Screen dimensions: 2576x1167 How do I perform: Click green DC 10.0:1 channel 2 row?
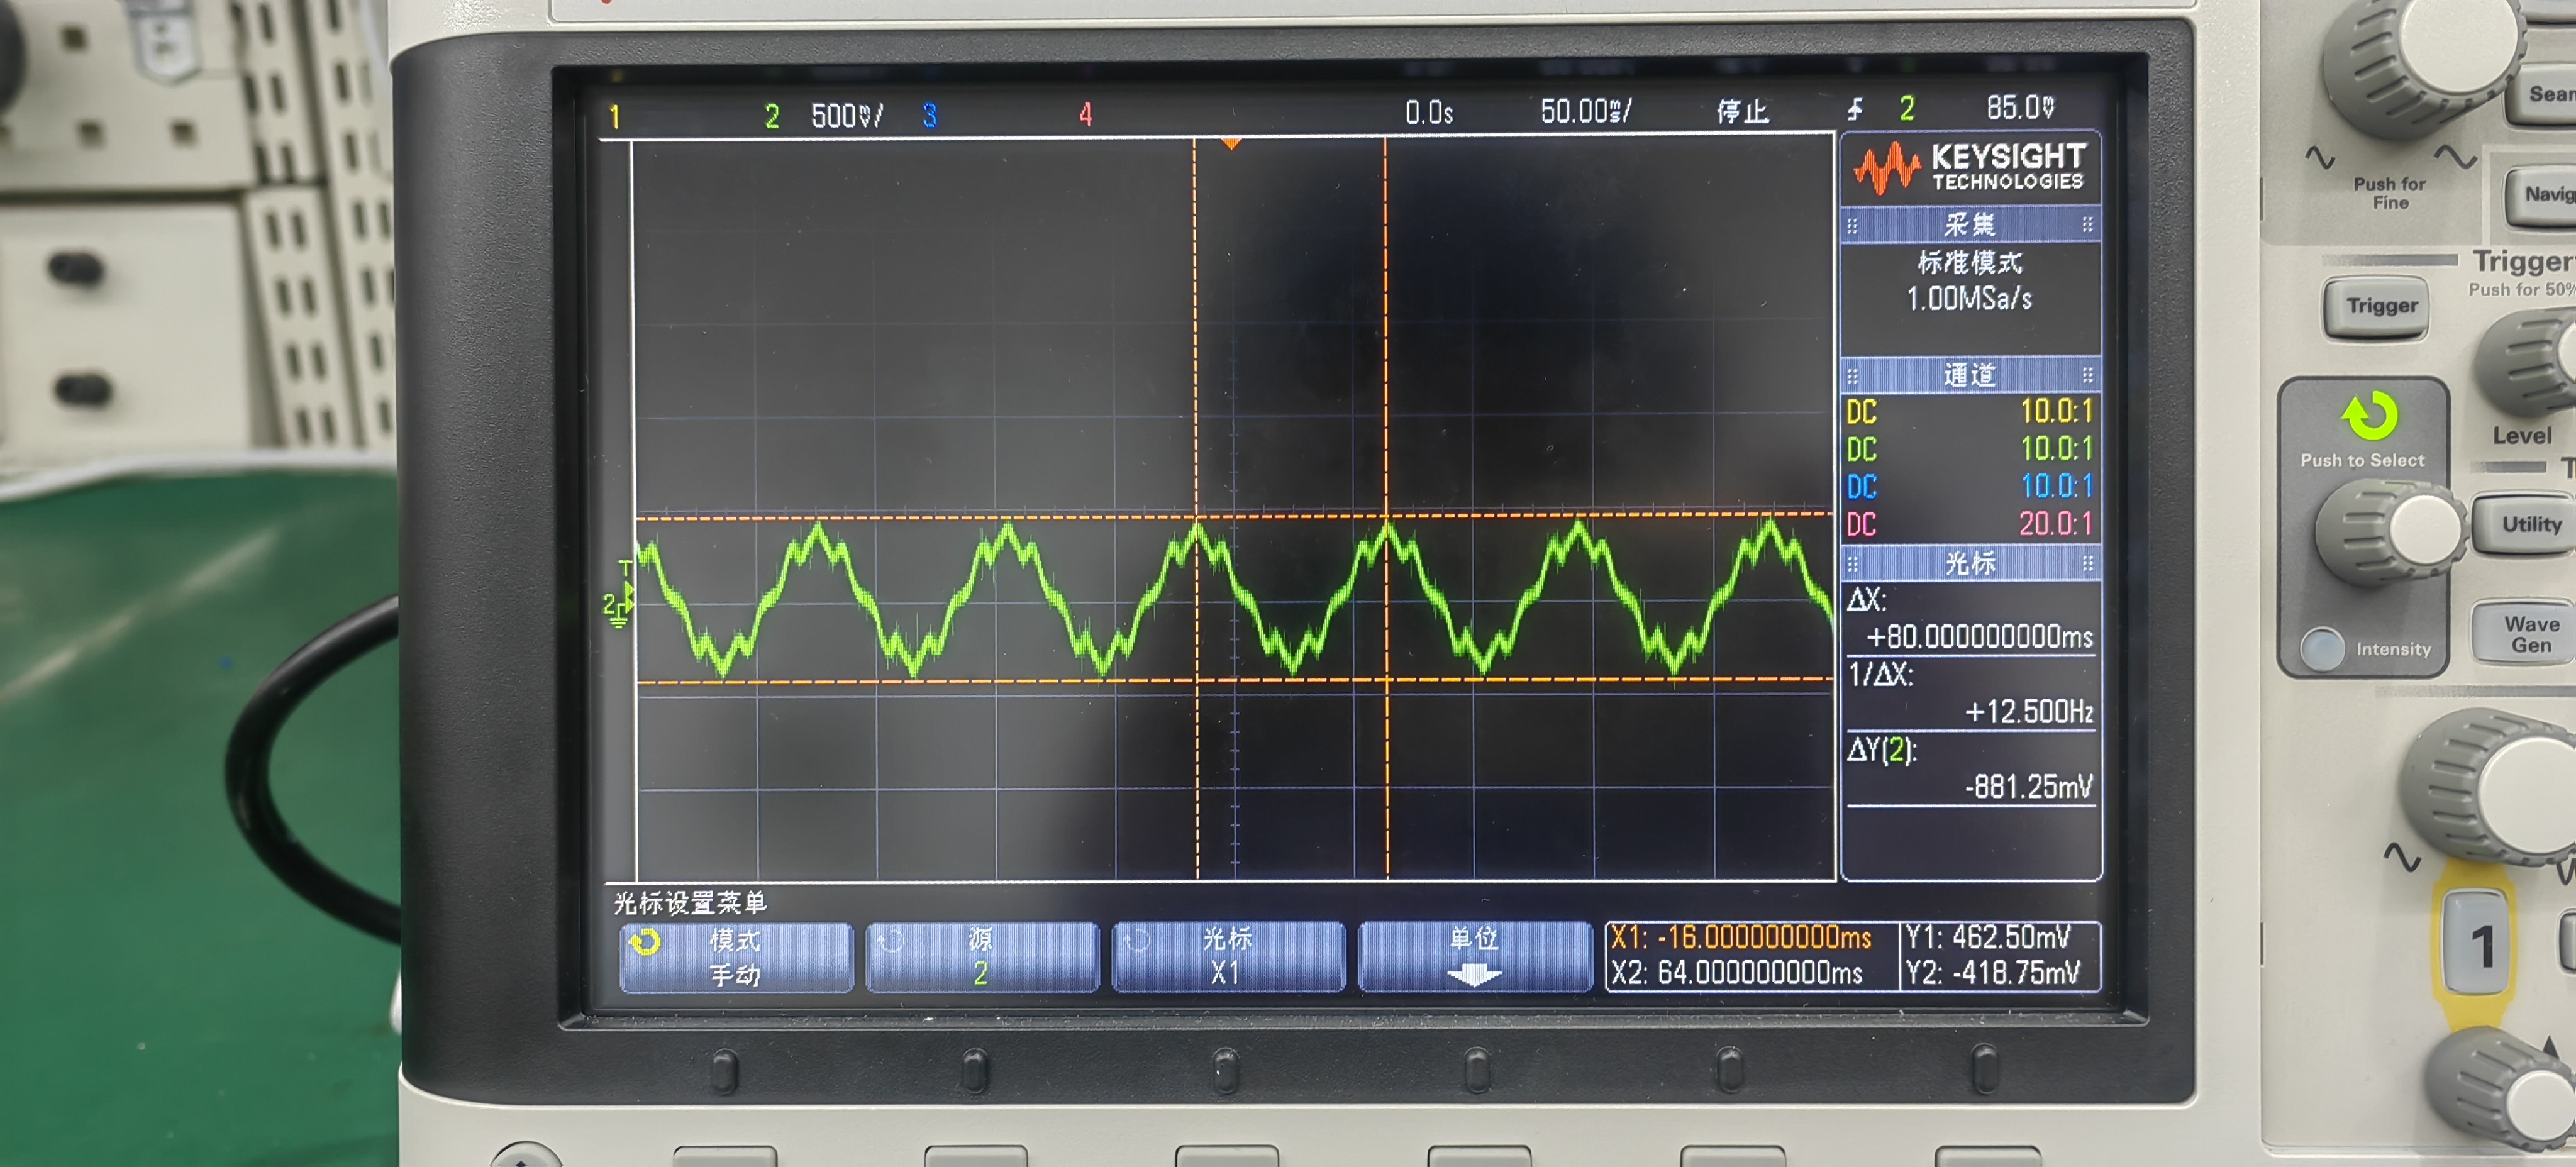pyautogui.click(x=1969, y=448)
